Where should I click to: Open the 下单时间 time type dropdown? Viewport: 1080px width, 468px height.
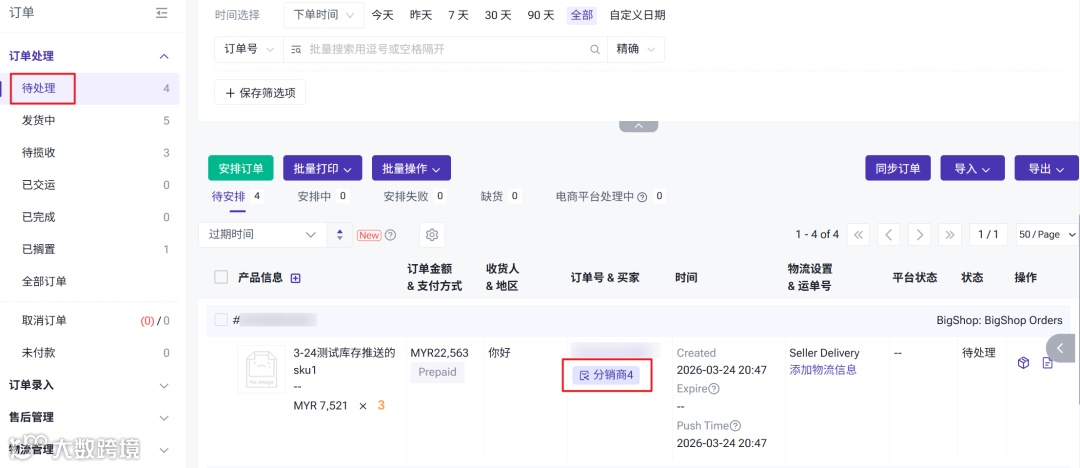pyautogui.click(x=324, y=15)
